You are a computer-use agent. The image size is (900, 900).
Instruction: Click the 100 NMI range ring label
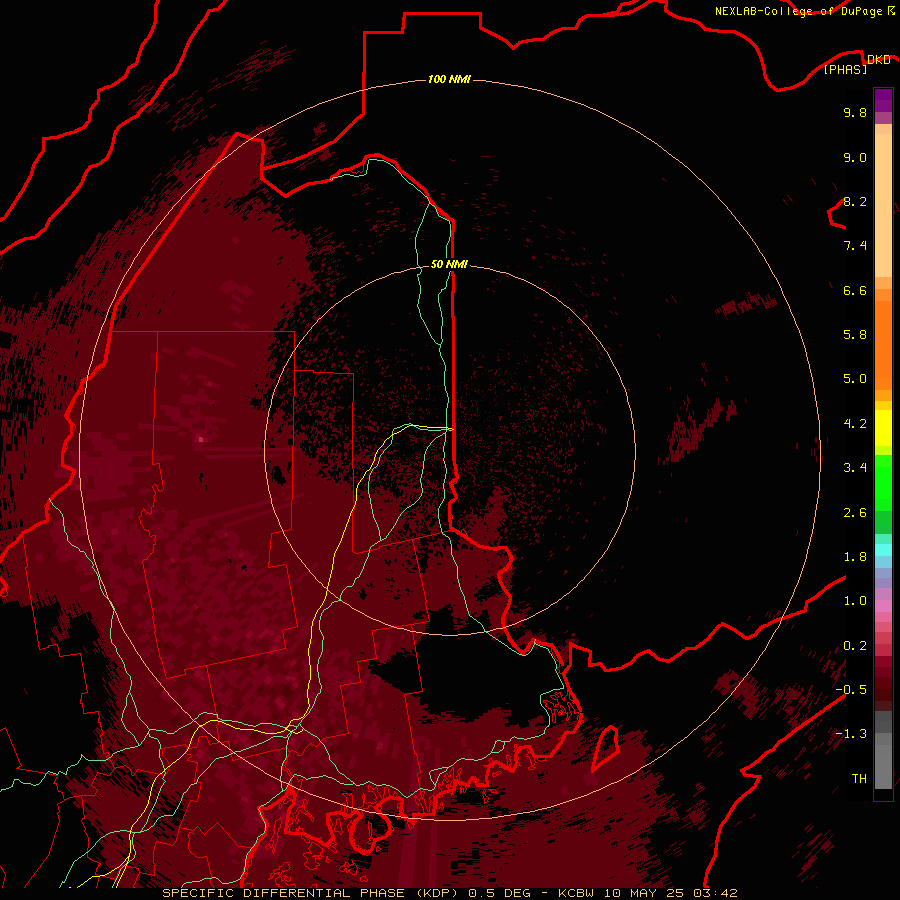click(x=449, y=79)
